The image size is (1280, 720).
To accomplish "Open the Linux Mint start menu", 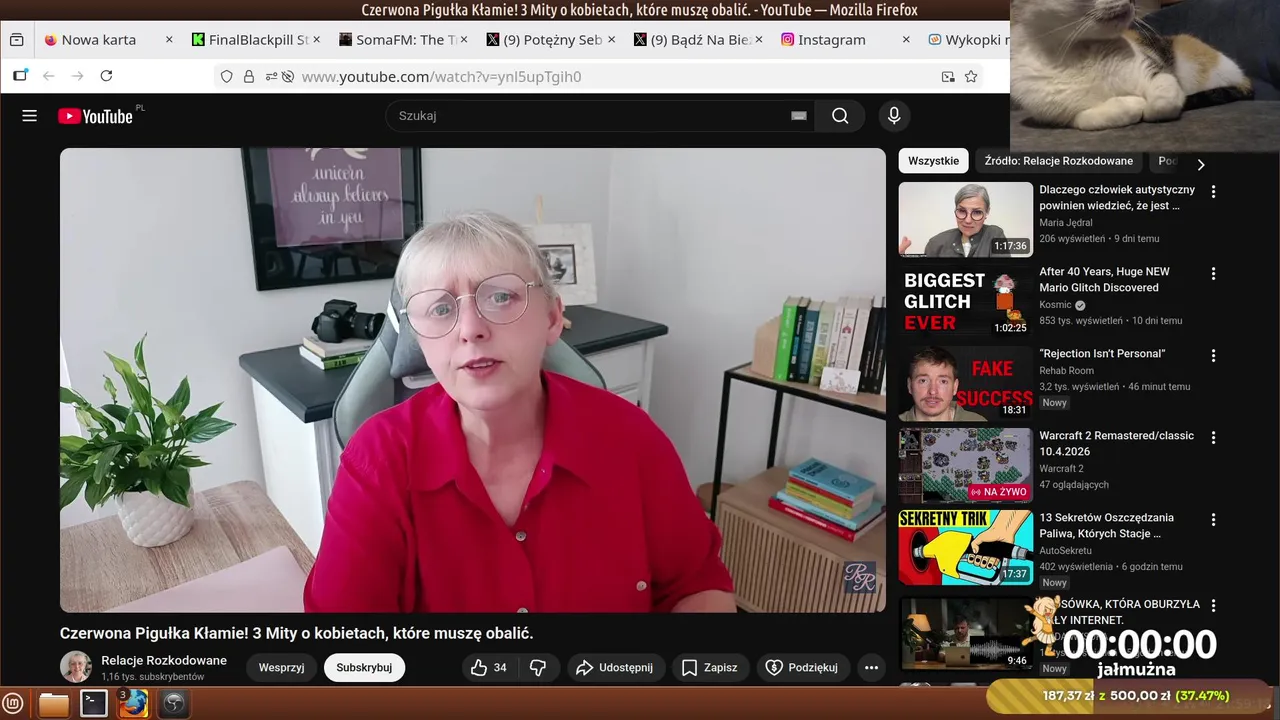I will pos(13,703).
